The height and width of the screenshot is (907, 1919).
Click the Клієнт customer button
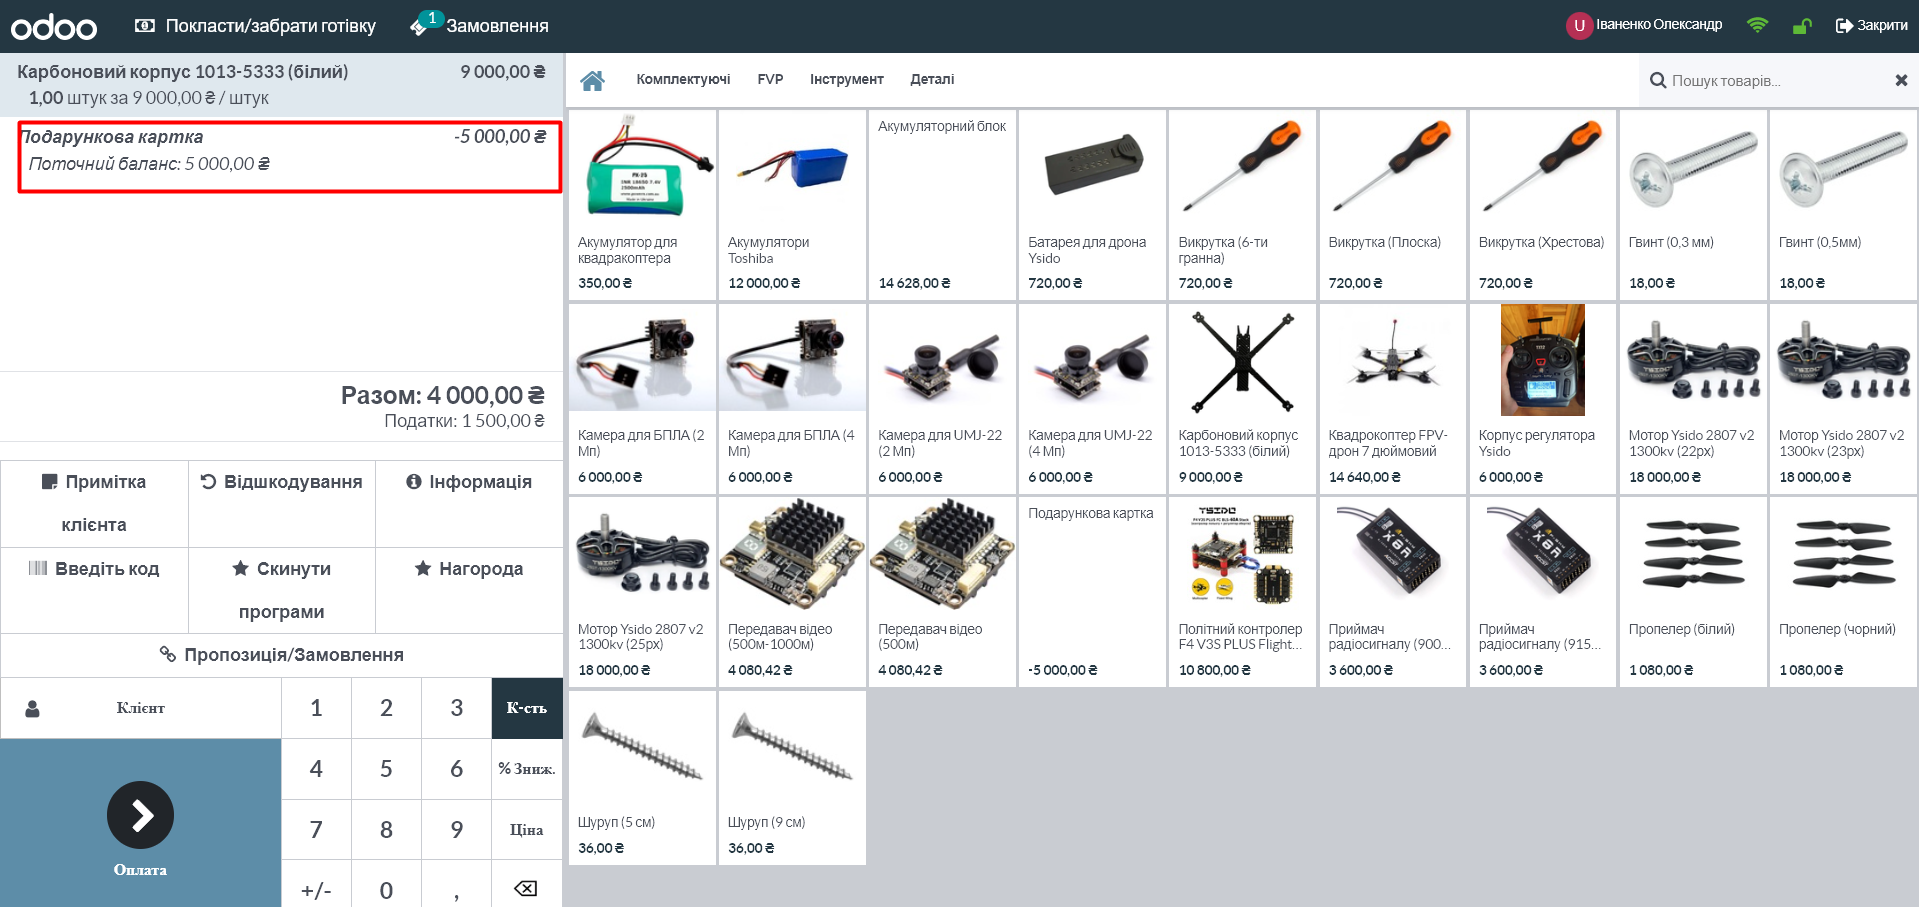point(140,708)
